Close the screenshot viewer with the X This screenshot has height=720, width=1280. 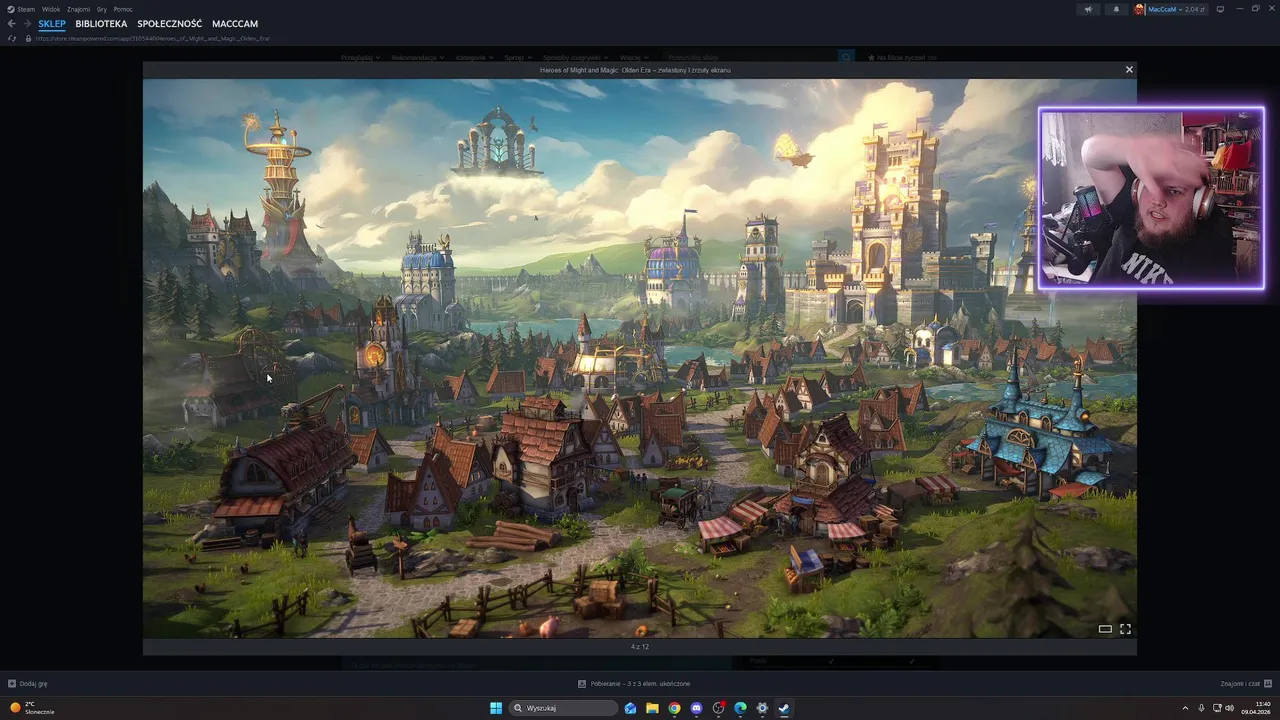click(x=1129, y=70)
